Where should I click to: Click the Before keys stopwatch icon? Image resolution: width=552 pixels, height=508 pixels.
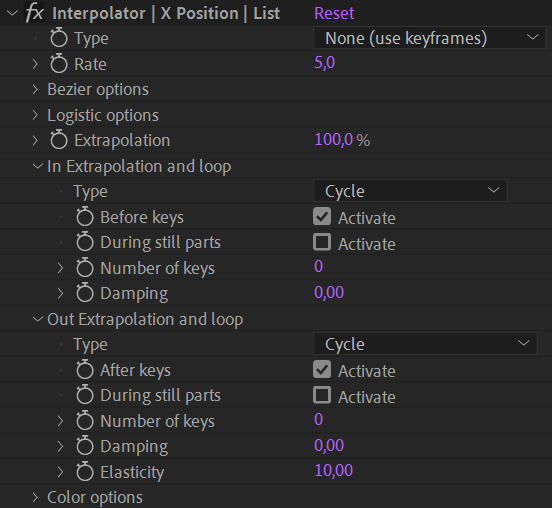[84, 217]
